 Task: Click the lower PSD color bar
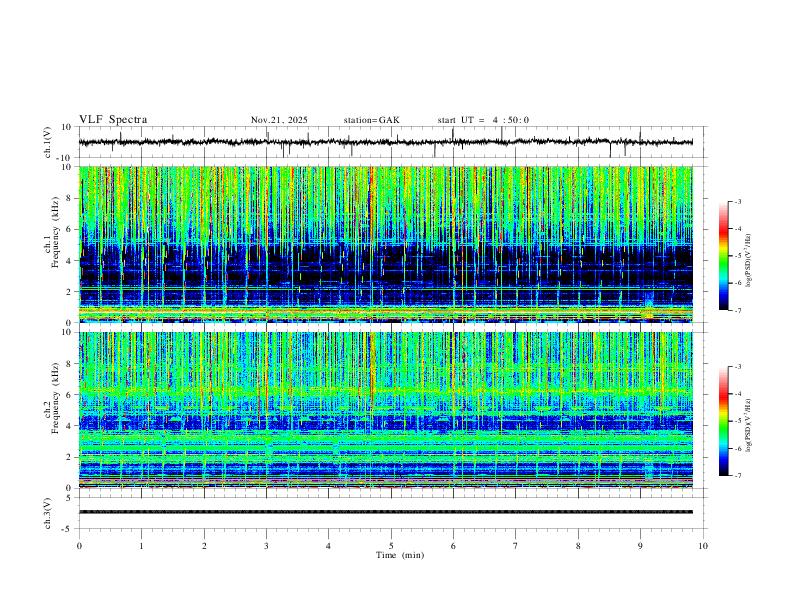point(724,421)
